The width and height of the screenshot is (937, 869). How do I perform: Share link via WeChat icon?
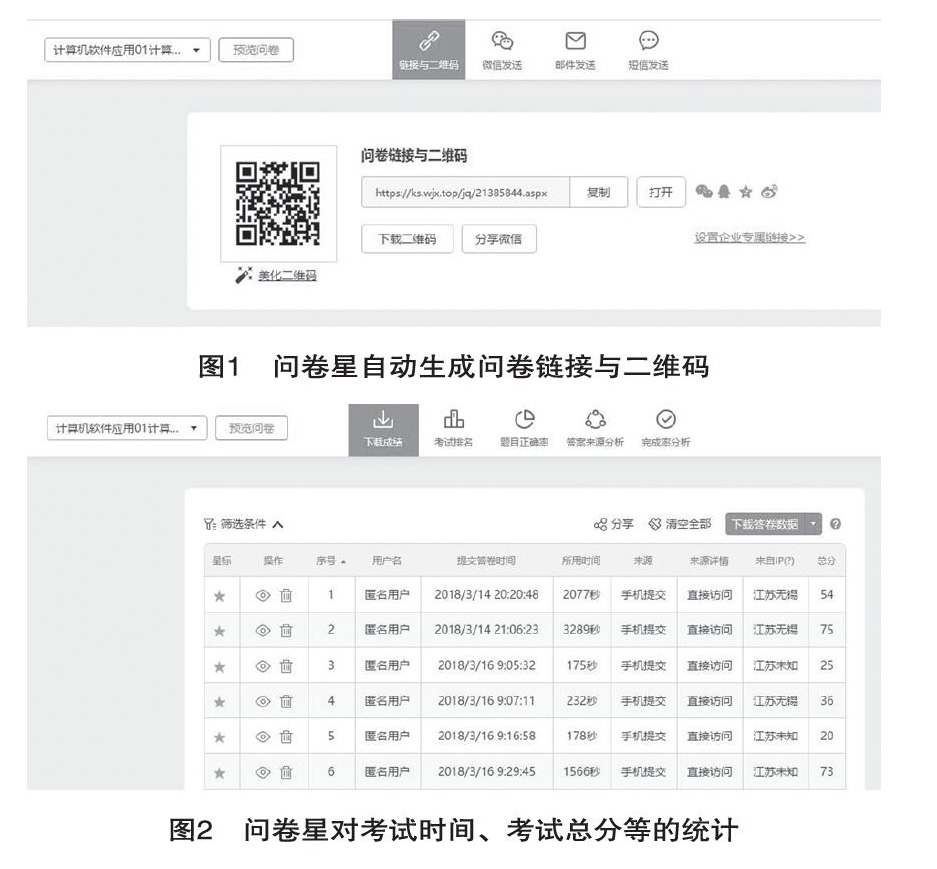coord(704,191)
